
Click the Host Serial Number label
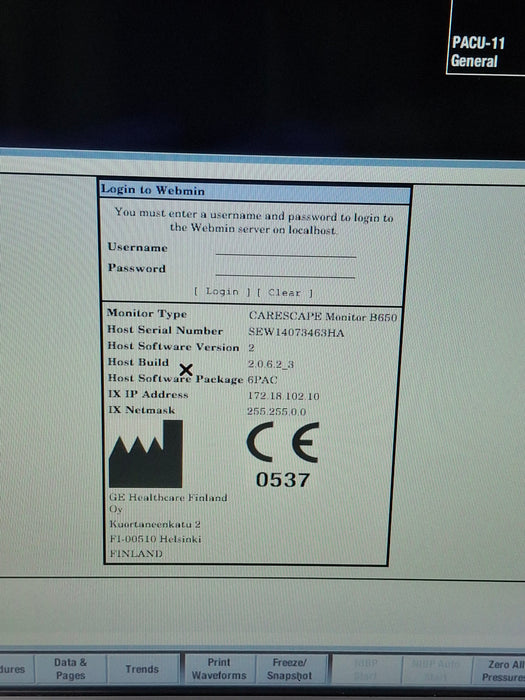165,330
